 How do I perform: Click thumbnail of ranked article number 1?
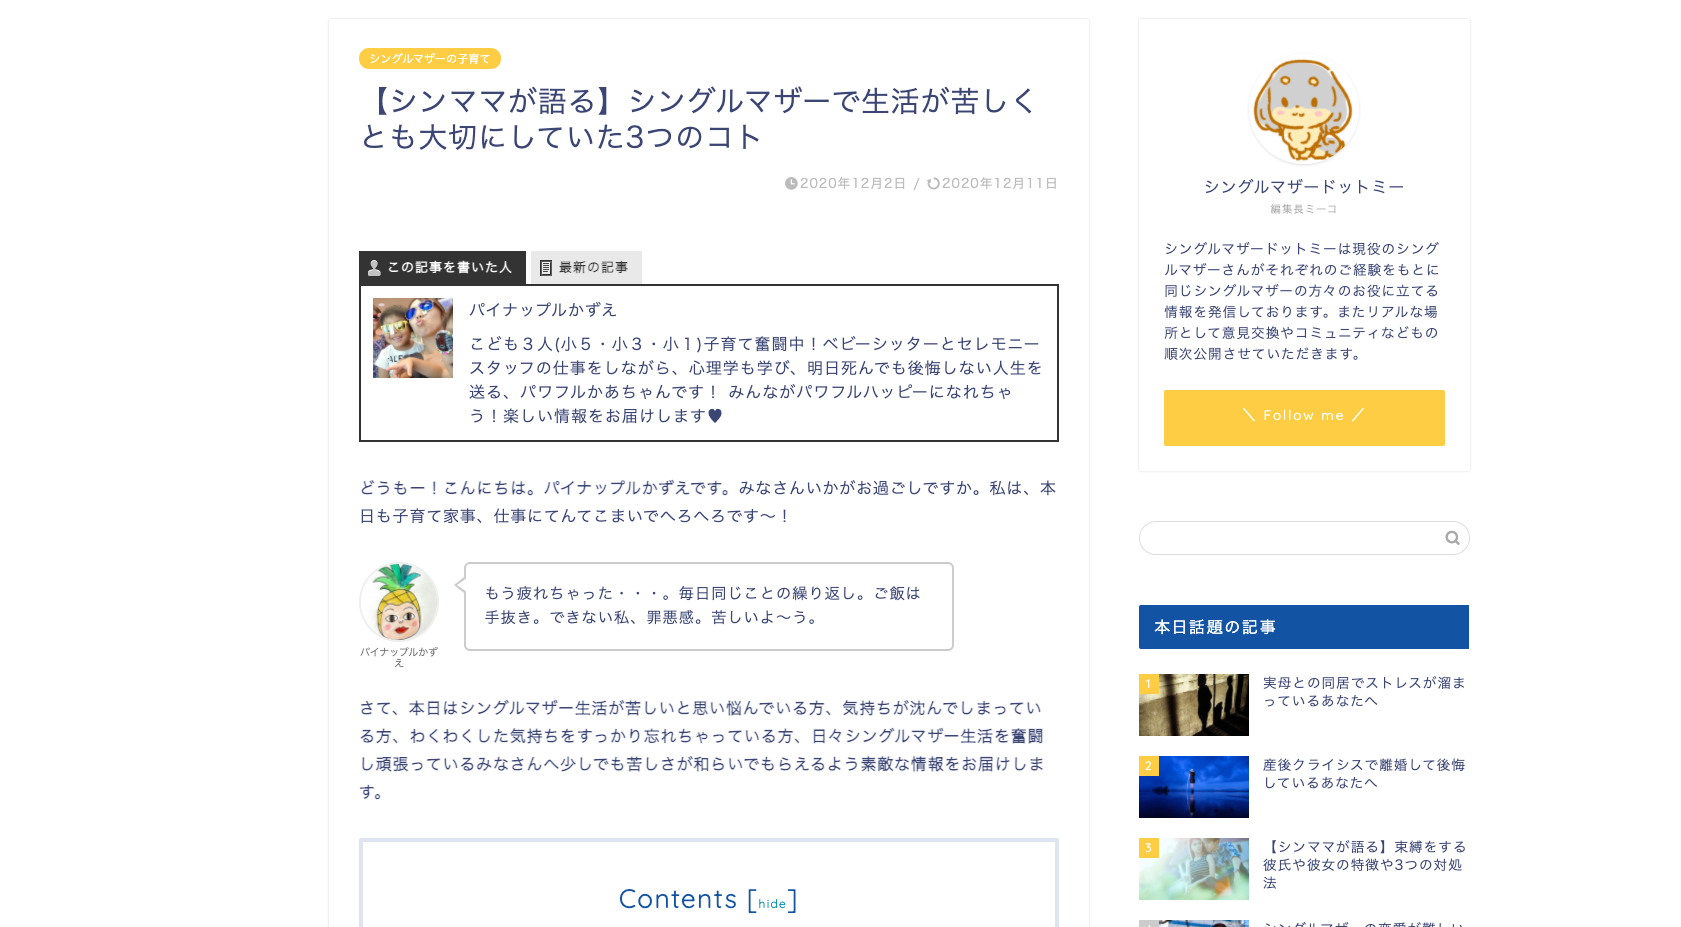coord(1194,705)
